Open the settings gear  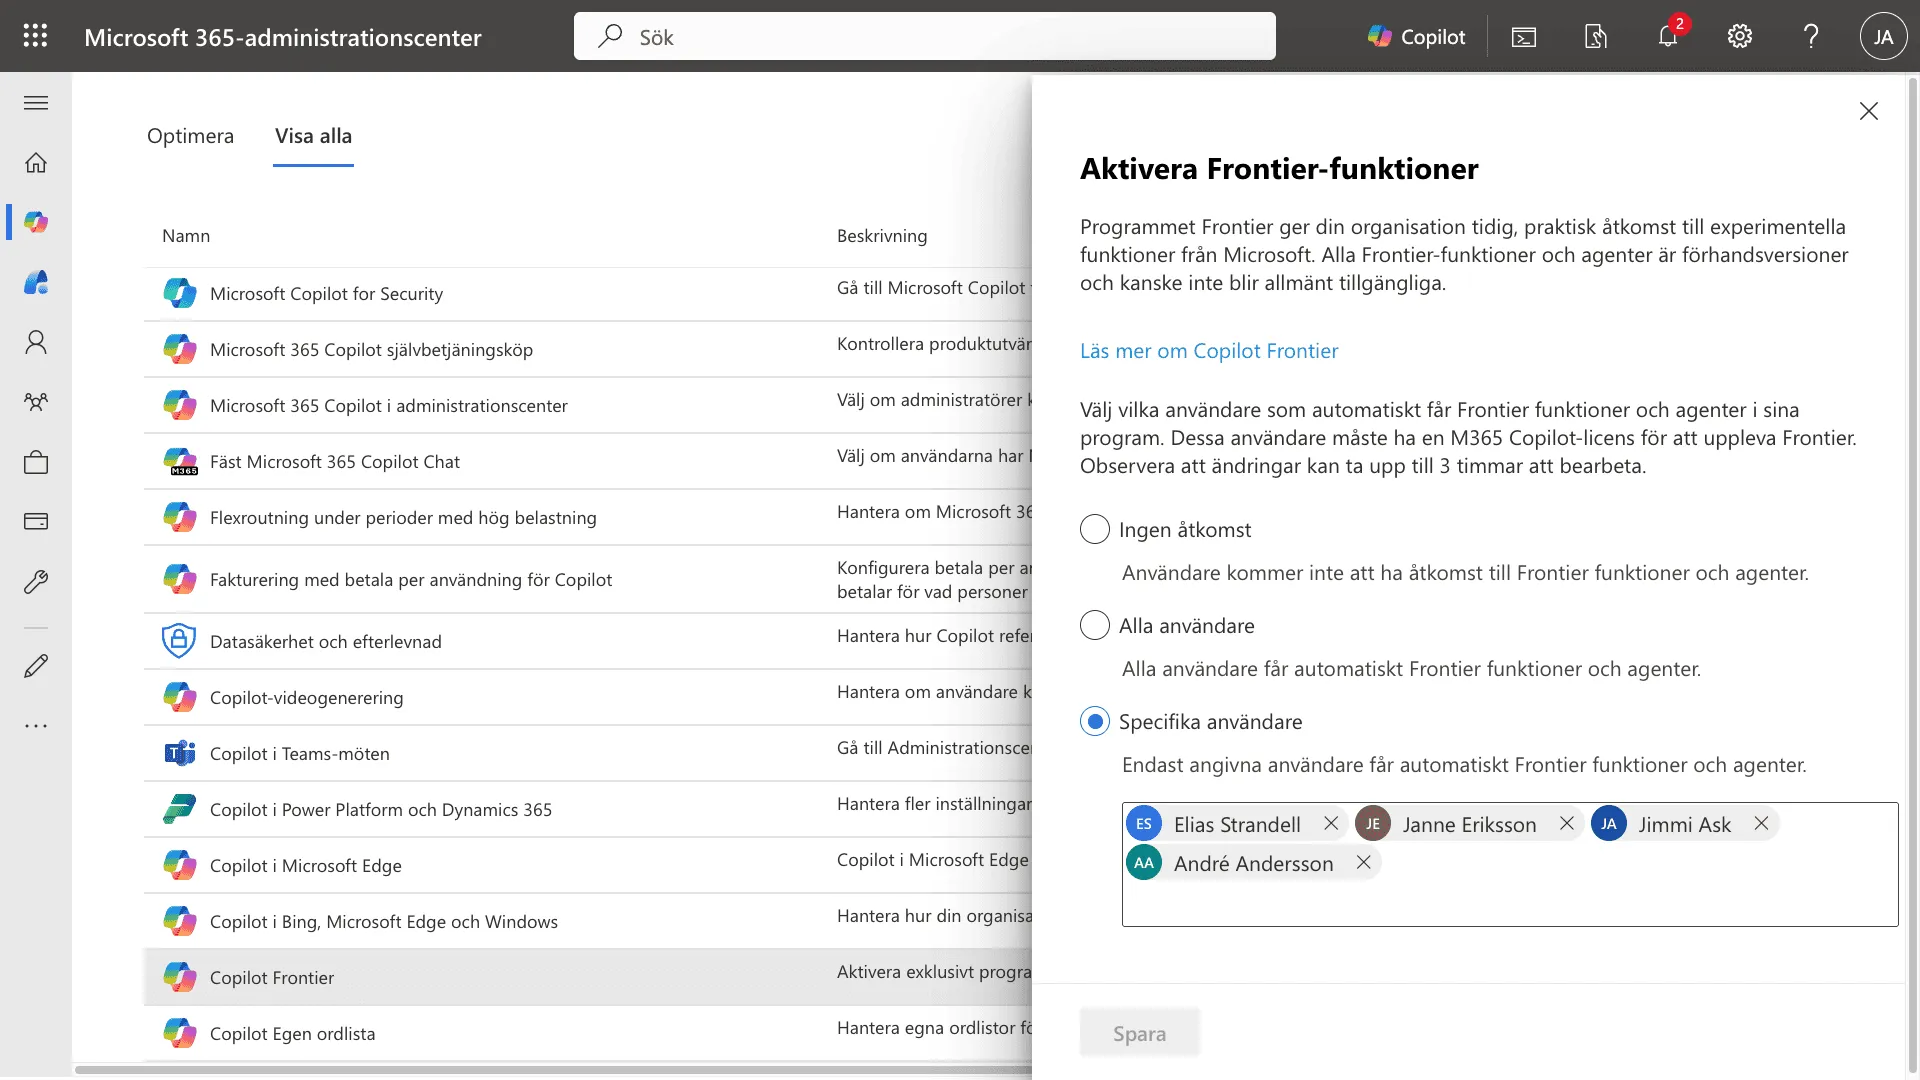point(1740,37)
